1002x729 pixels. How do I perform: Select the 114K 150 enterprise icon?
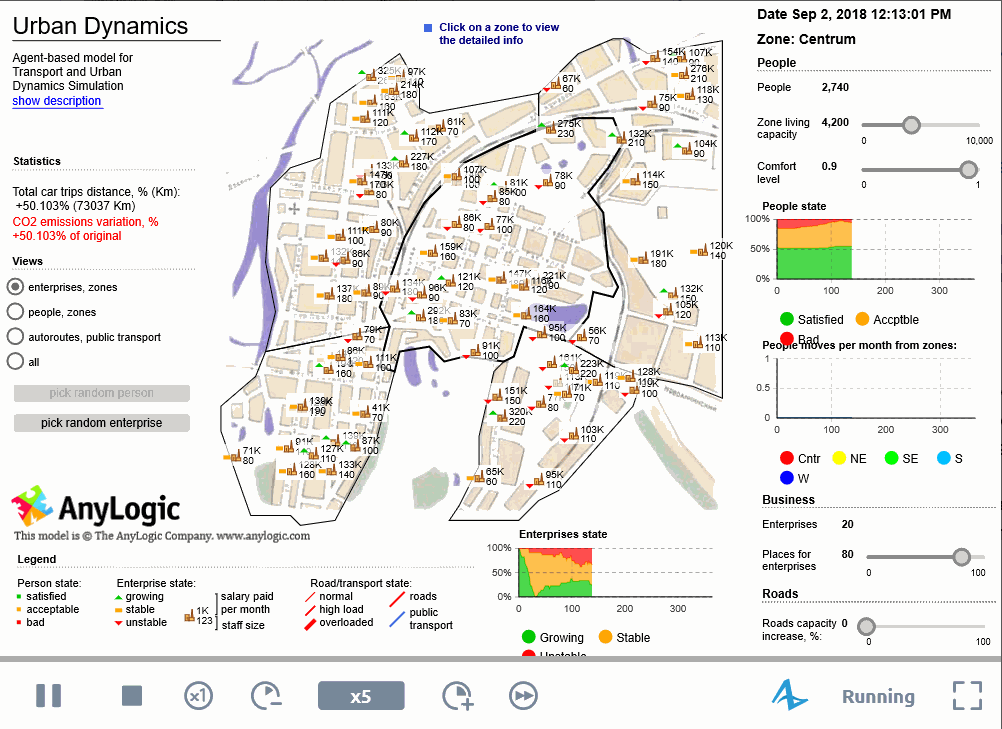click(635, 179)
